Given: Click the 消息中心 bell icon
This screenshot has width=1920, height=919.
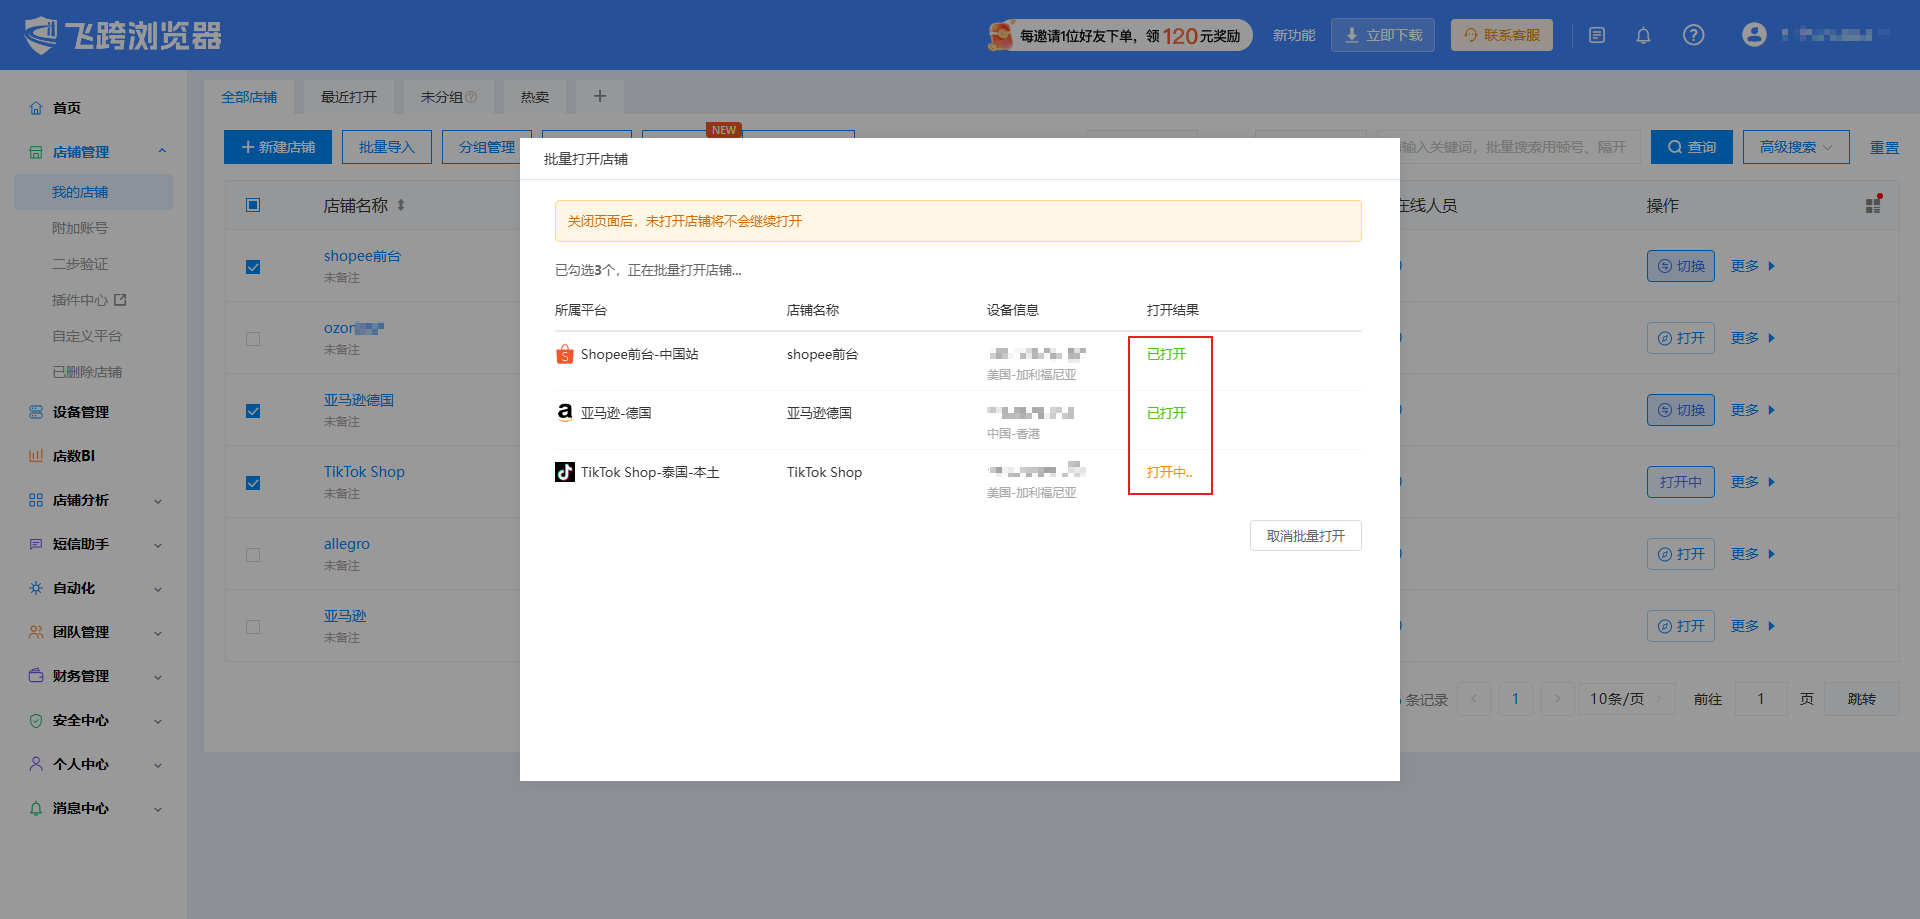Looking at the screenshot, I should (x=36, y=808).
